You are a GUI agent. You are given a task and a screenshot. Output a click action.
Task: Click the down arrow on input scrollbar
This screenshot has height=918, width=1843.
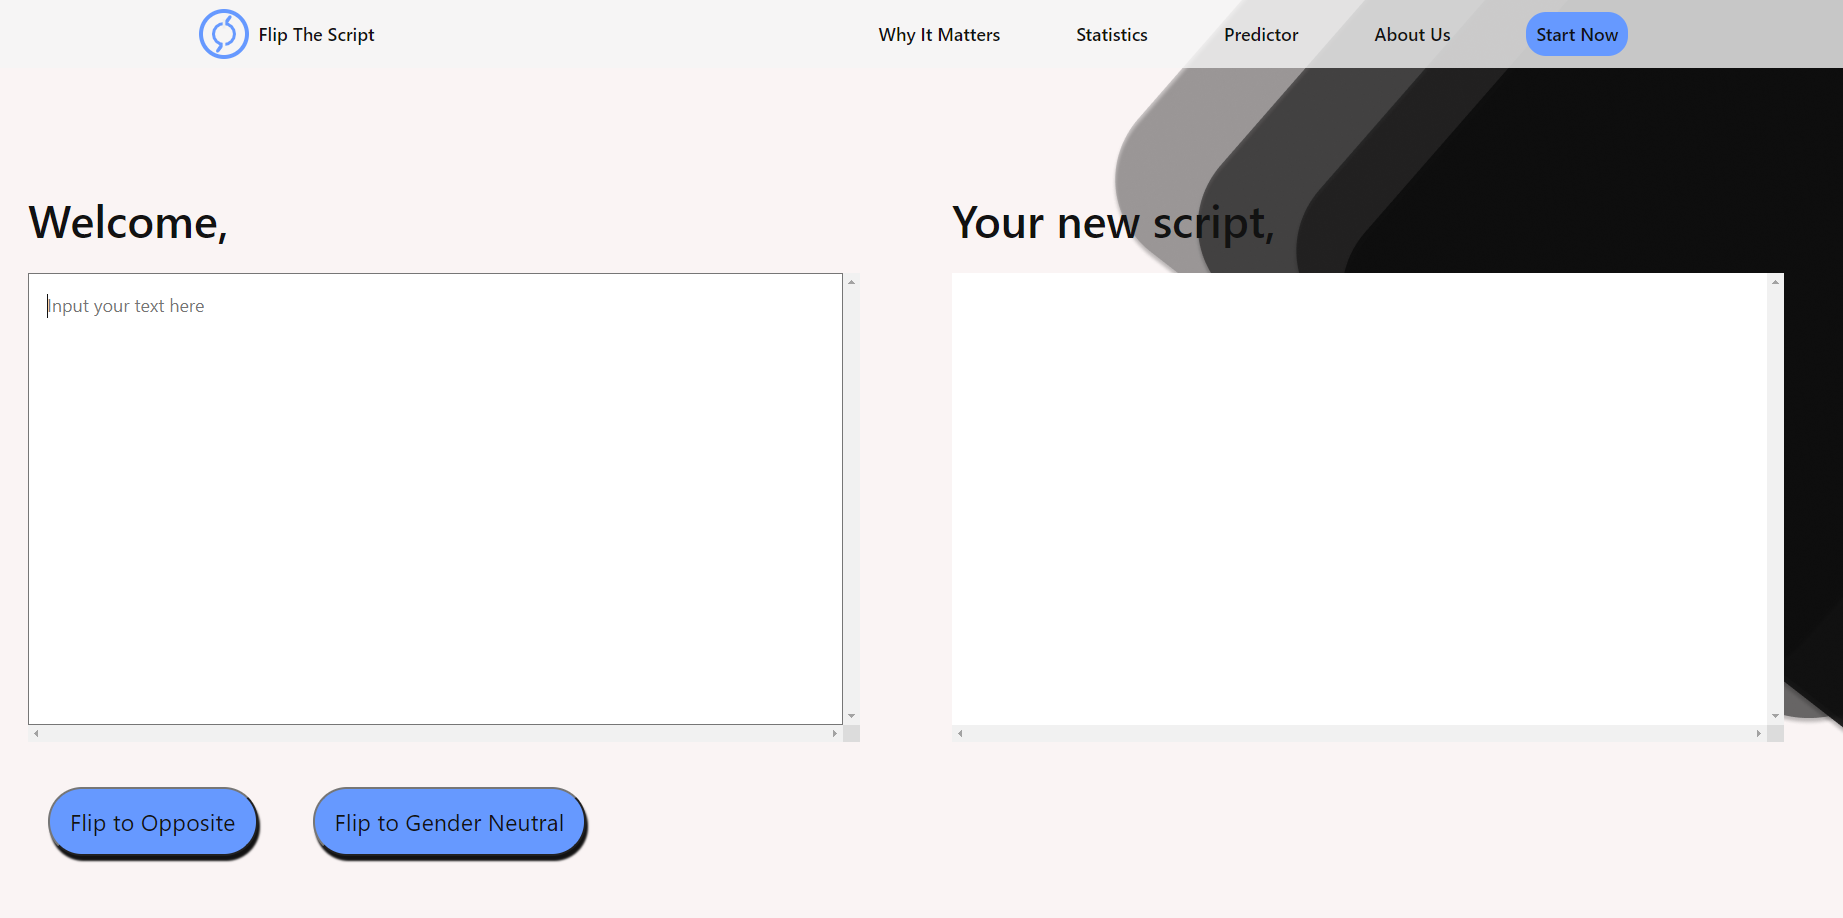[851, 716]
